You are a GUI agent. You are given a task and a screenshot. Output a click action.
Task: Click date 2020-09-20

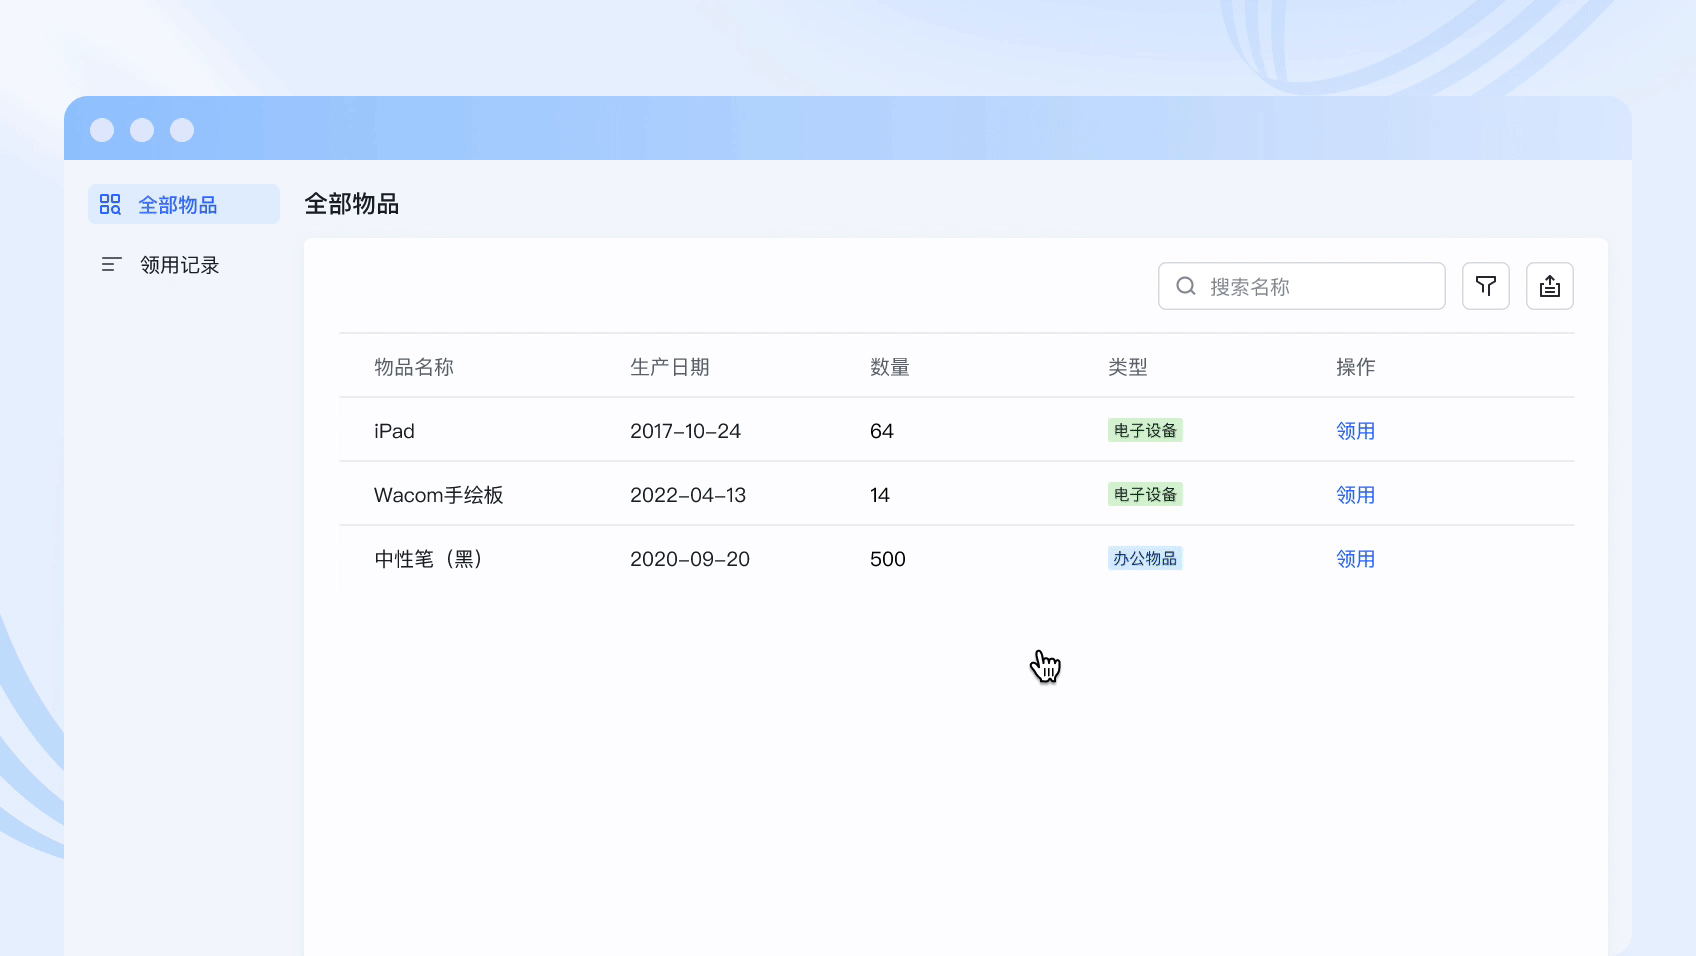pyautogui.click(x=690, y=559)
